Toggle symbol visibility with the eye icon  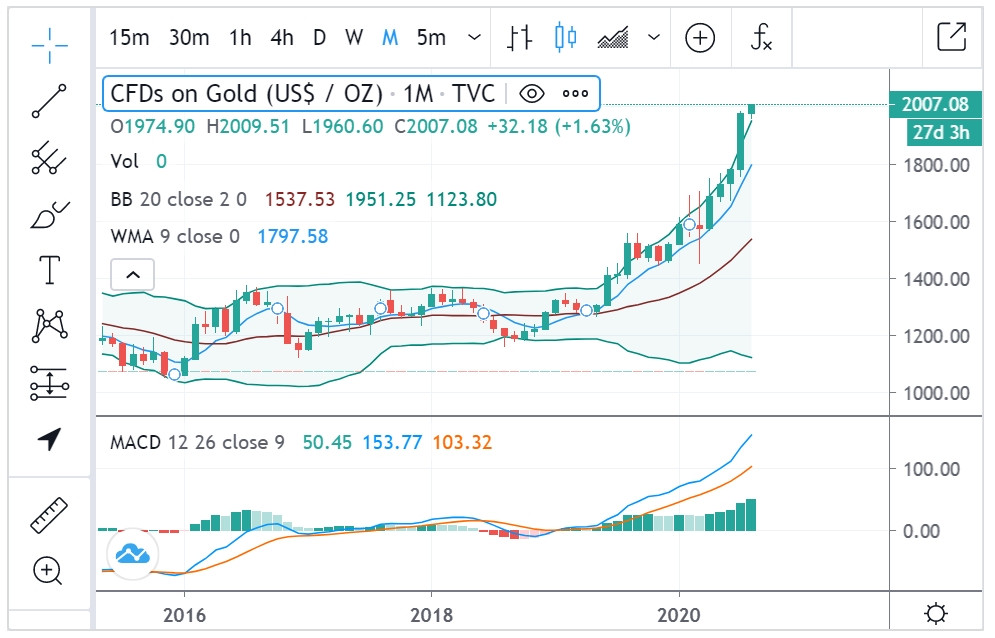[532, 94]
